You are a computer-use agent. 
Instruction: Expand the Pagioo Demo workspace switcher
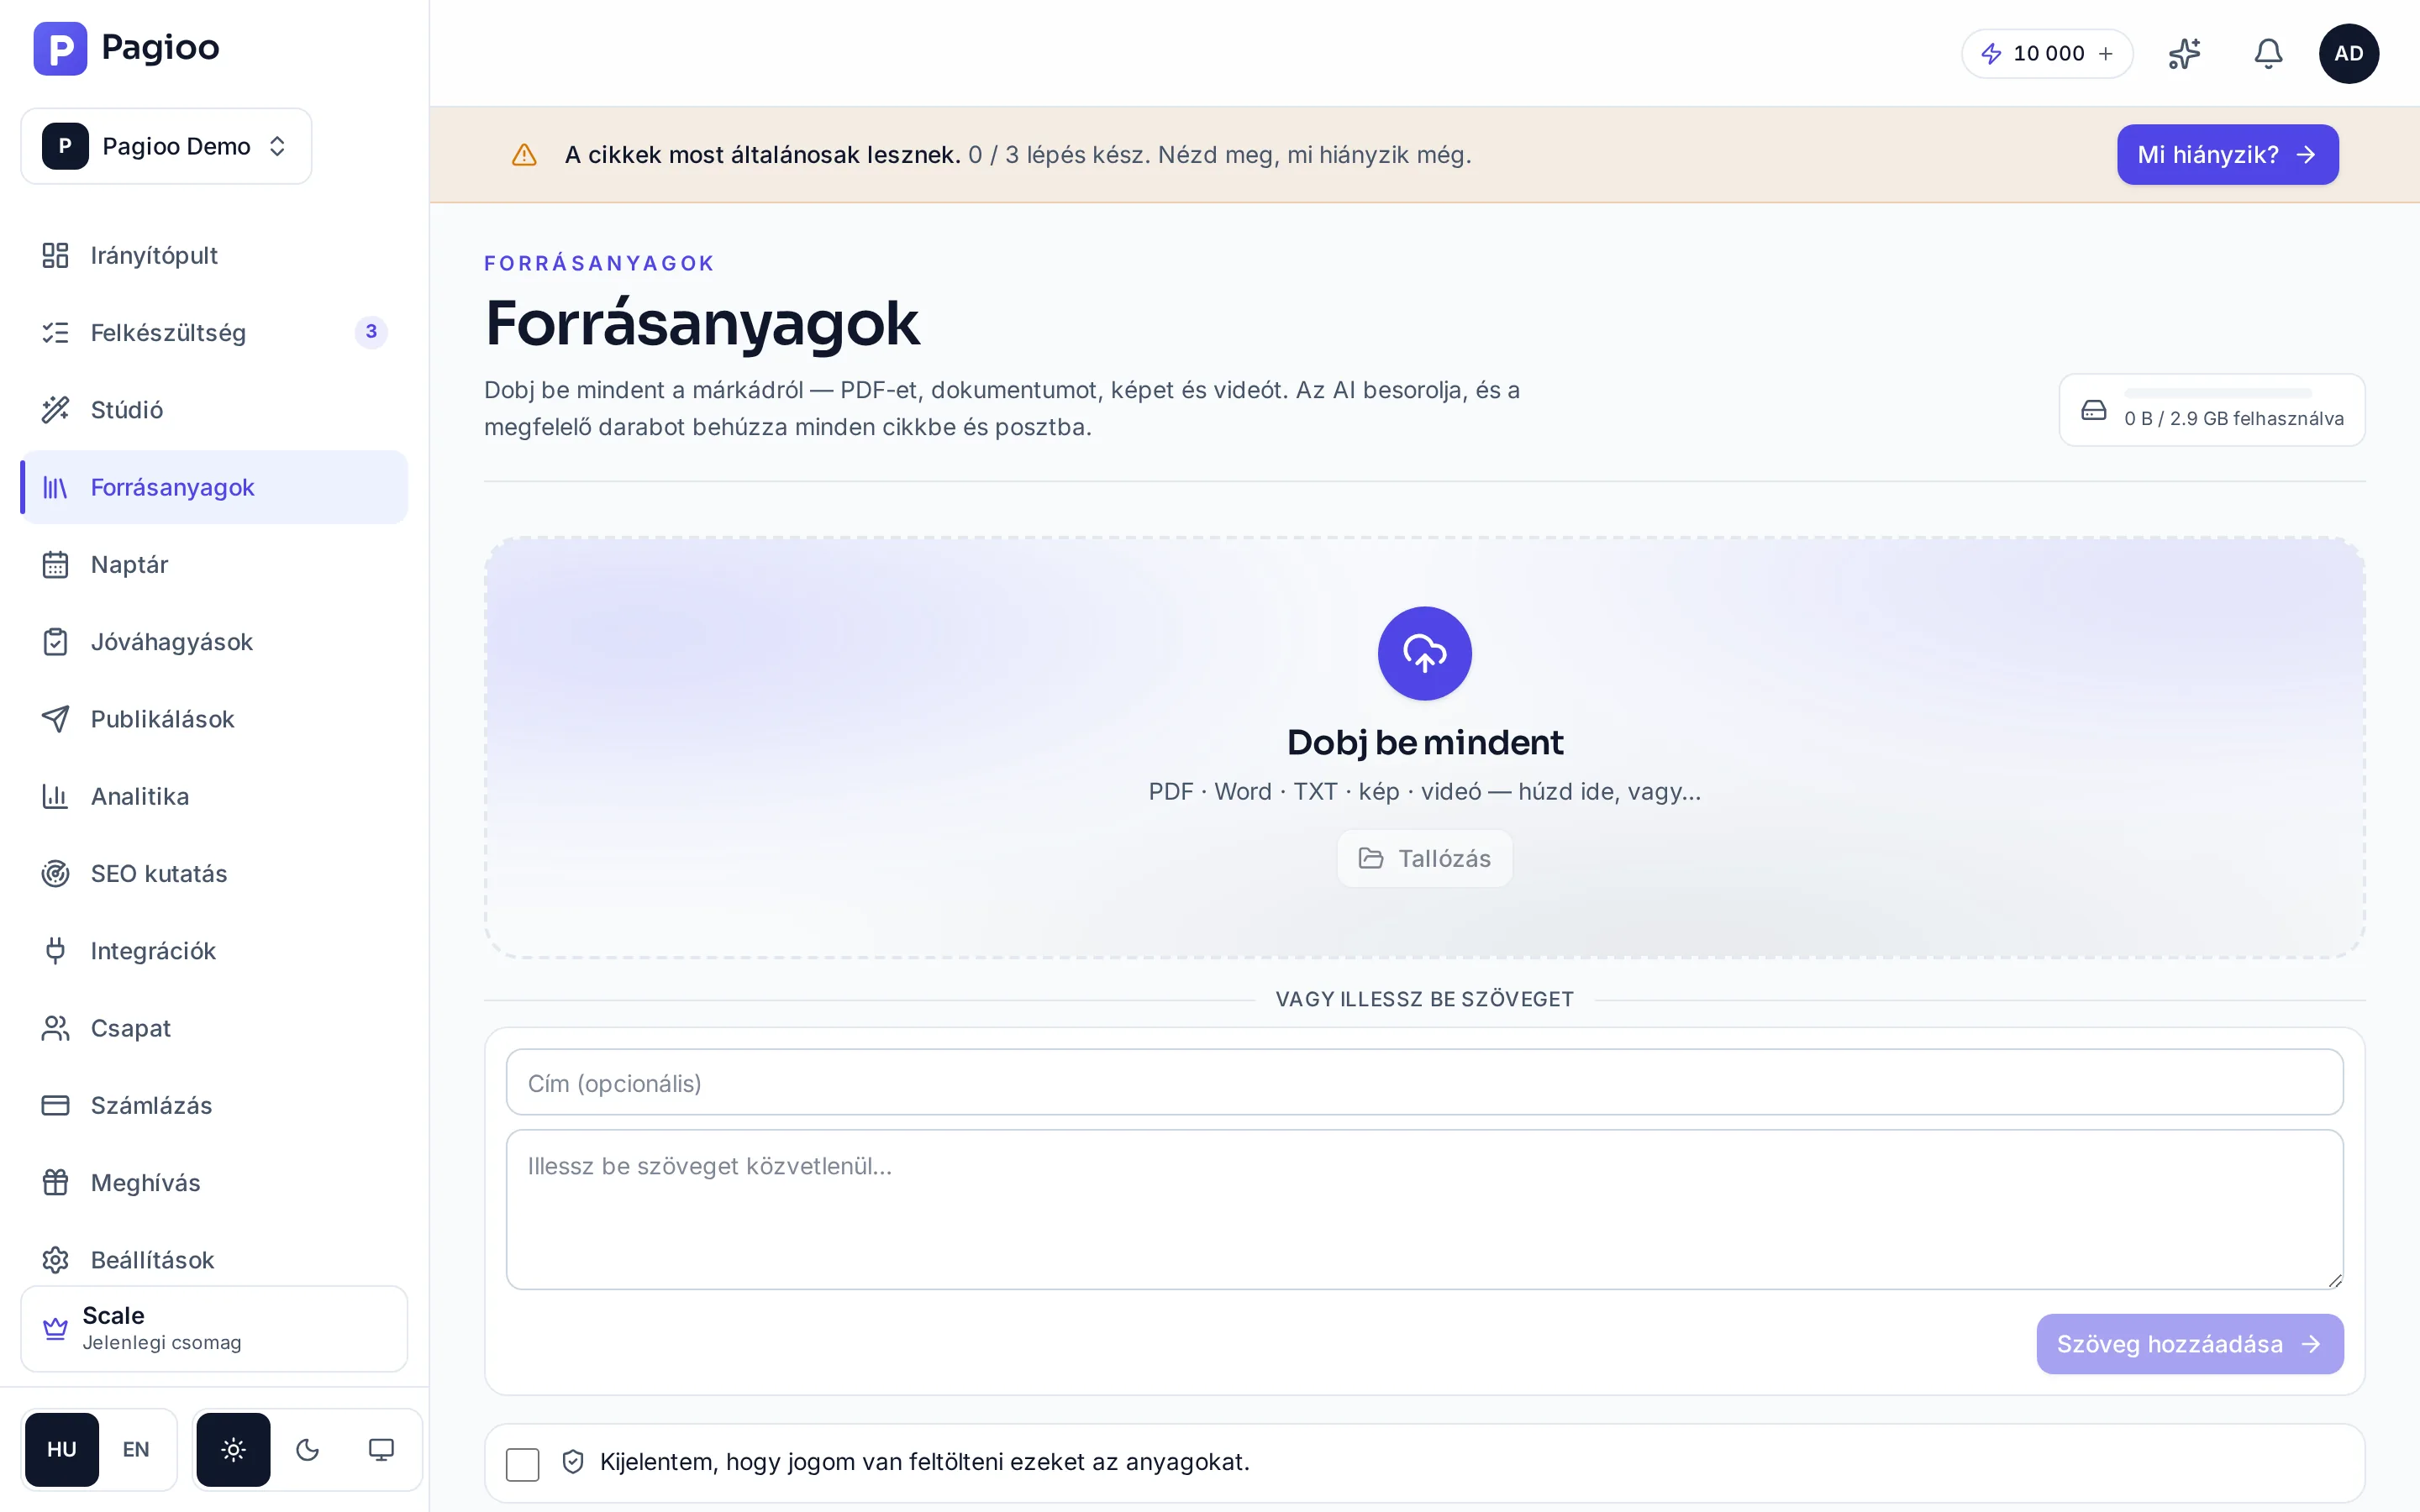tap(166, 146)
